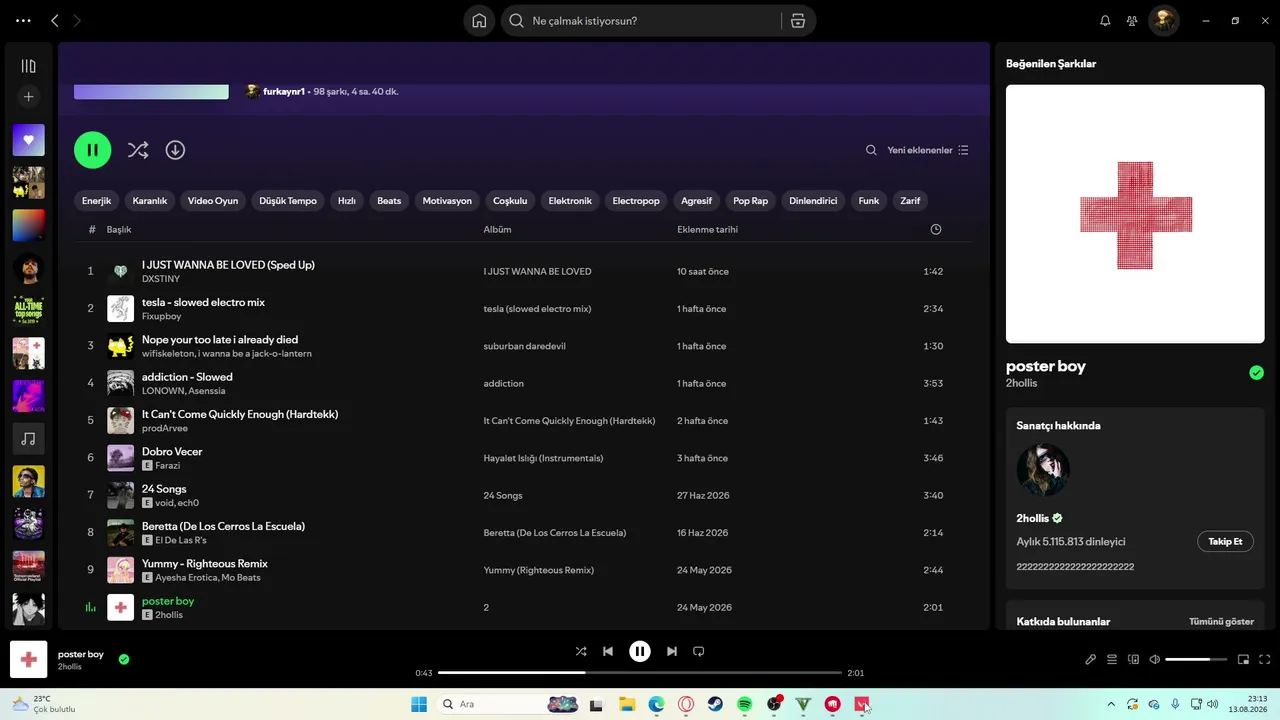Toggle repeat mode
The height and width of the screenshot is (720, 1280).
click(699, 651)
